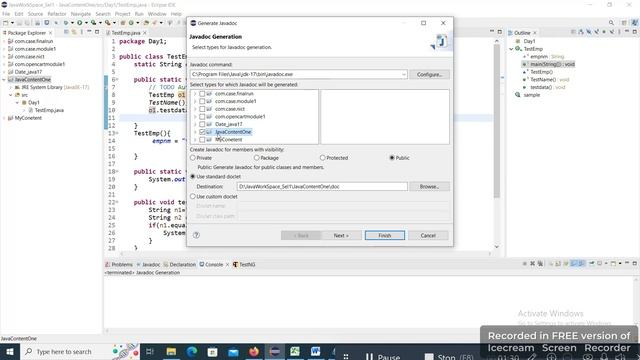Open Microsoft Edge from the taskbar
This screenshot has width=640, height=360.
pyautogui.click(x=192, y=351)
